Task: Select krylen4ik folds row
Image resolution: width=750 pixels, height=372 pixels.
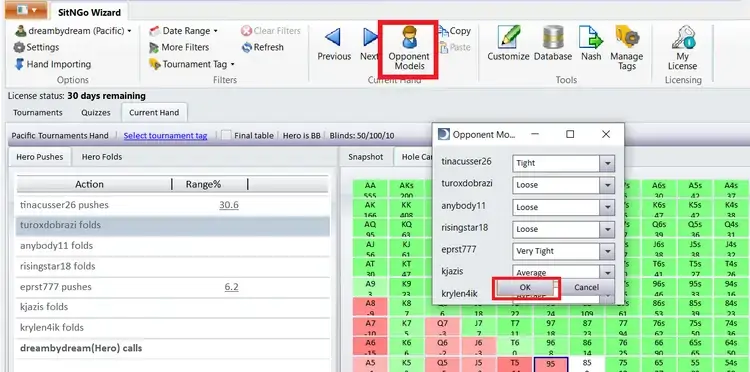Action: pyautogui.click(x=173, y=328)
